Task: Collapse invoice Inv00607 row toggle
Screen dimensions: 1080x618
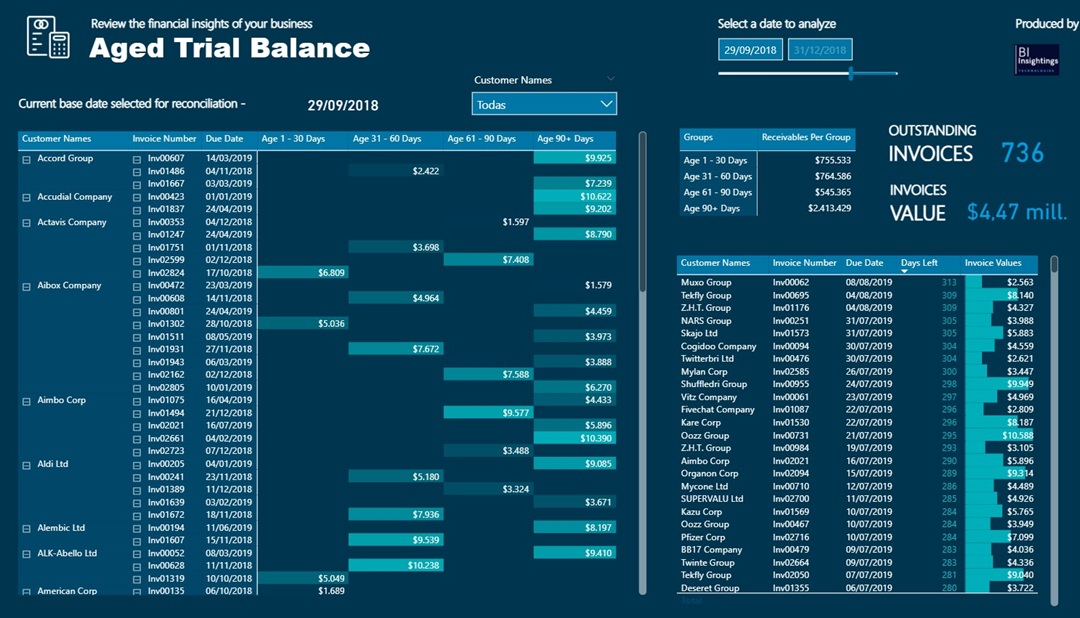Action: (x=137, y=158)
